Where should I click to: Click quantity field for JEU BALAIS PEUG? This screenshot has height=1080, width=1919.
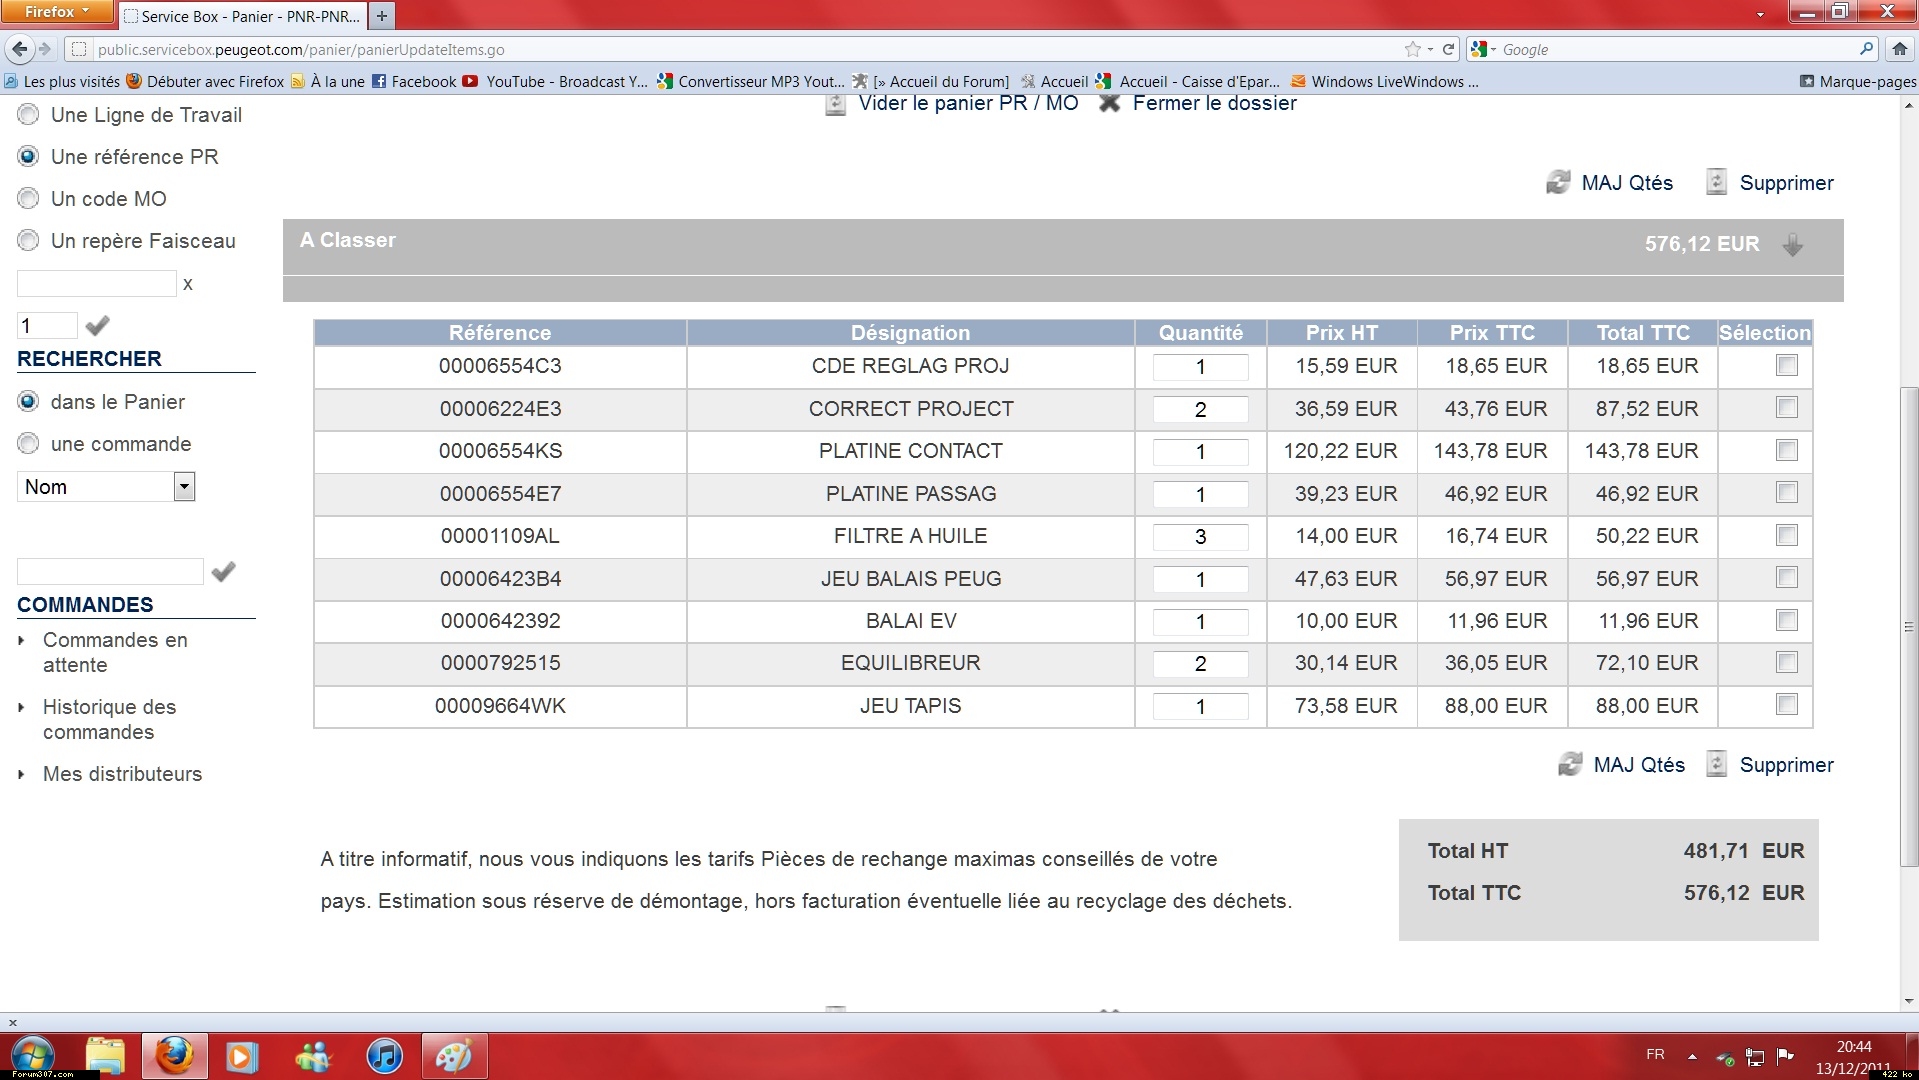tap(1200, 579)
